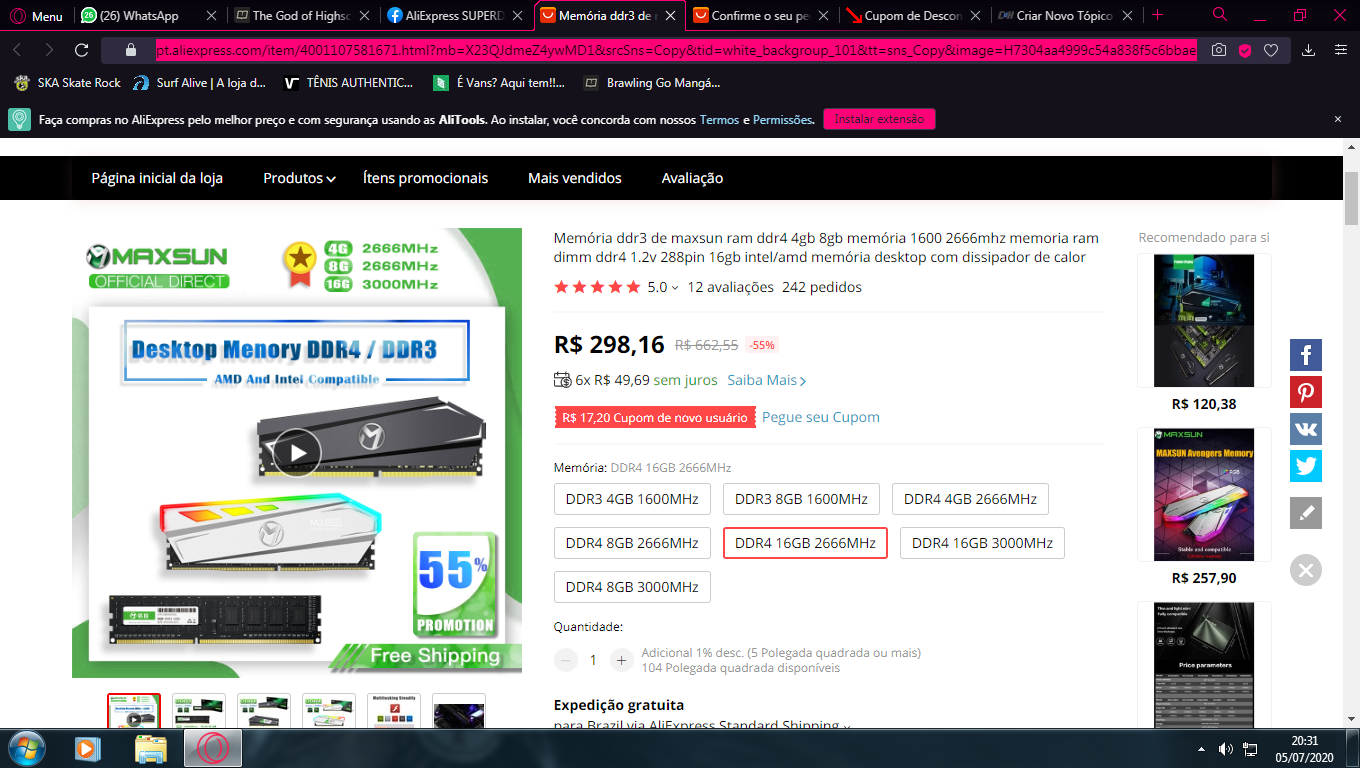Image resolution: width=1360 pixels, height=768 pixels.
Task: Open the browser snapshot camera icon
Action: [1218, 50]
